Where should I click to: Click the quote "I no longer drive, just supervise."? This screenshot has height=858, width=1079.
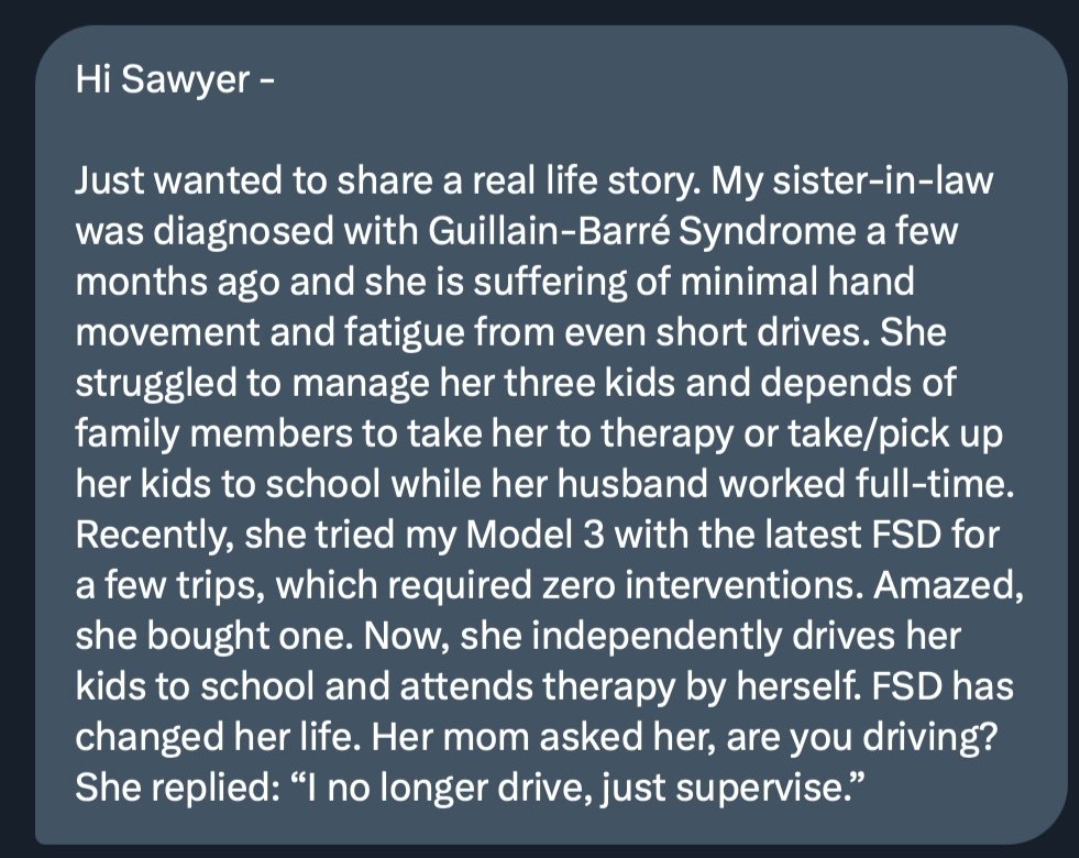coord(582,786)
